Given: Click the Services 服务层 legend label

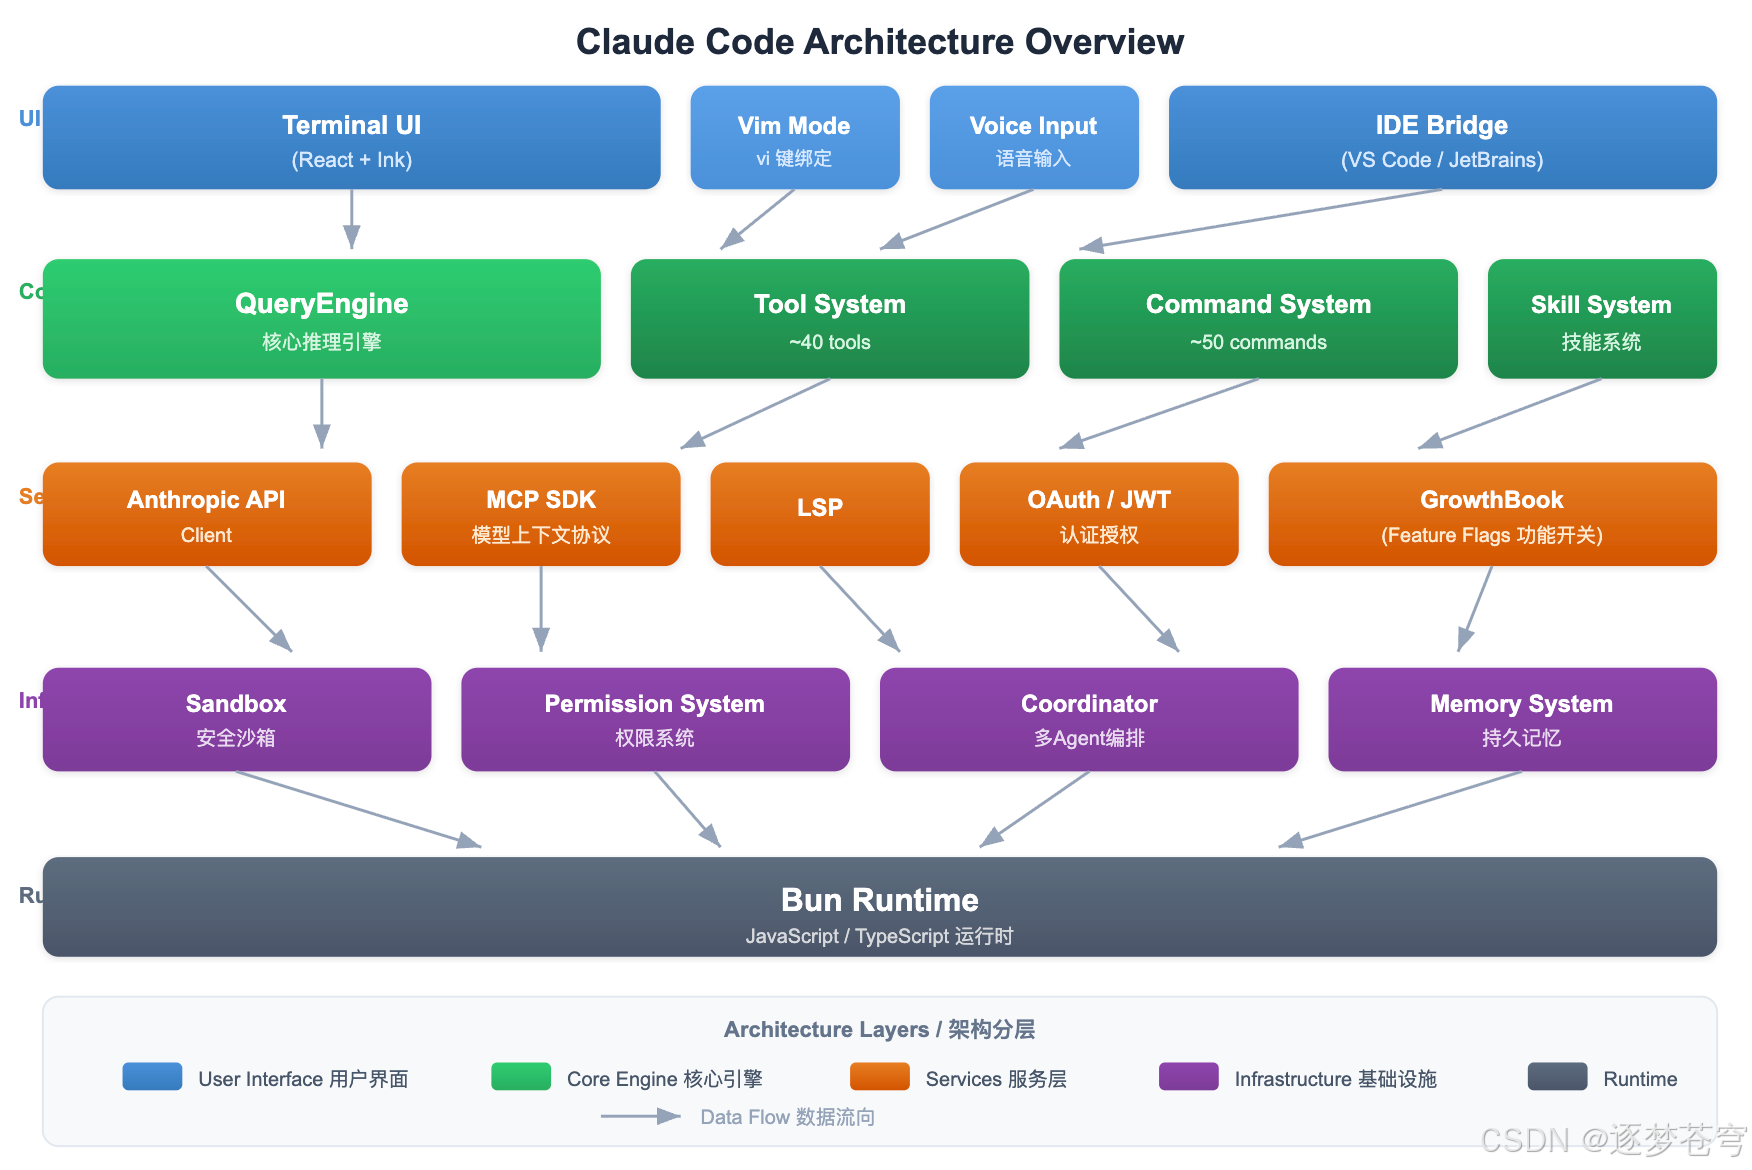Looking at the screenshot, I should (996, 1079).
